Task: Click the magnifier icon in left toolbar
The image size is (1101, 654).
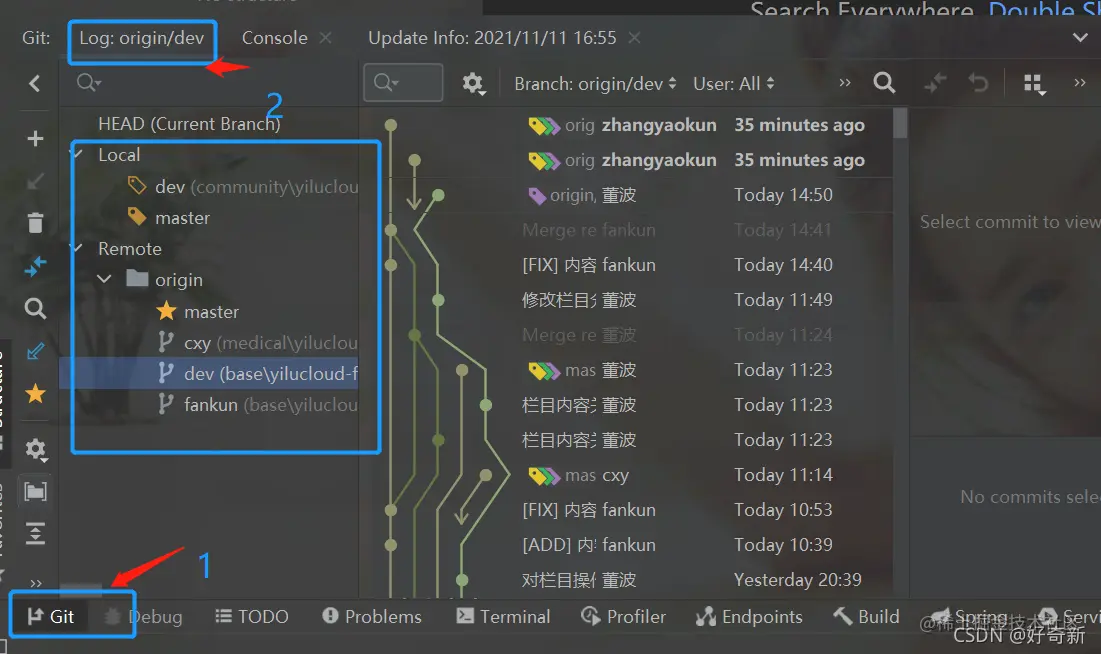Action: 35,308
